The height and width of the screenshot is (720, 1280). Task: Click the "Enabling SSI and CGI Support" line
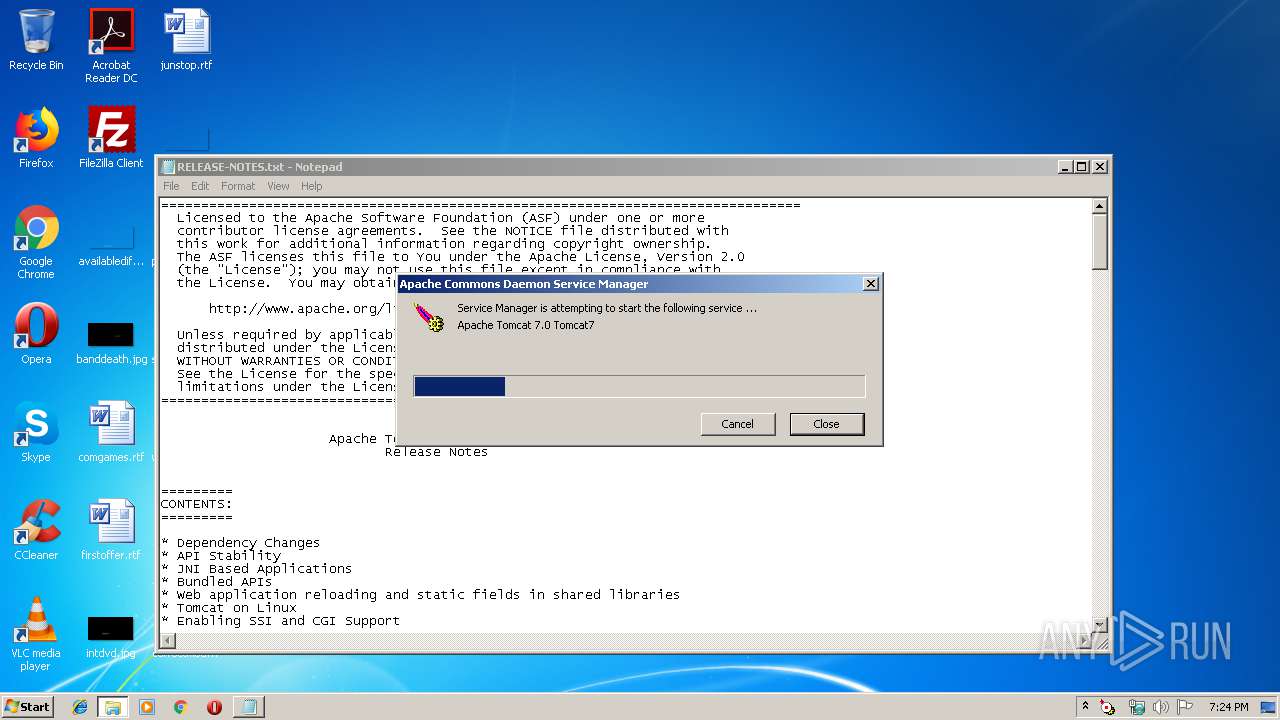click(x=281, y=621)
